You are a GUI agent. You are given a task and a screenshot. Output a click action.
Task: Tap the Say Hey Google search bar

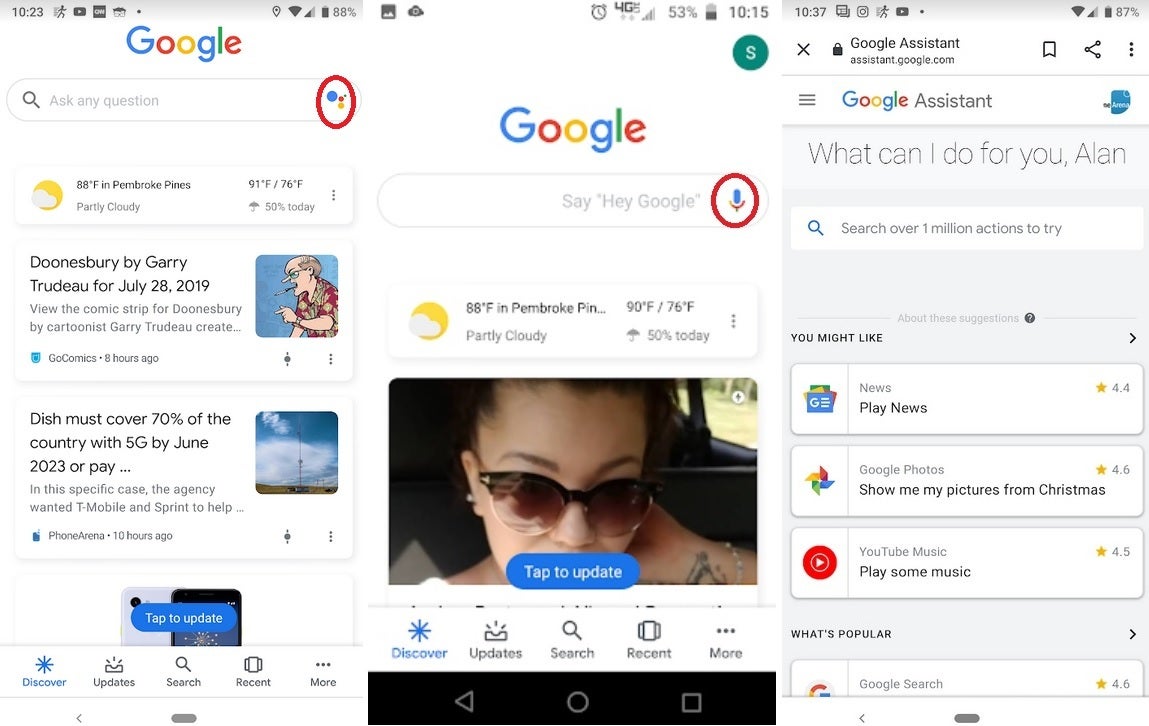[x=572, y=201]
